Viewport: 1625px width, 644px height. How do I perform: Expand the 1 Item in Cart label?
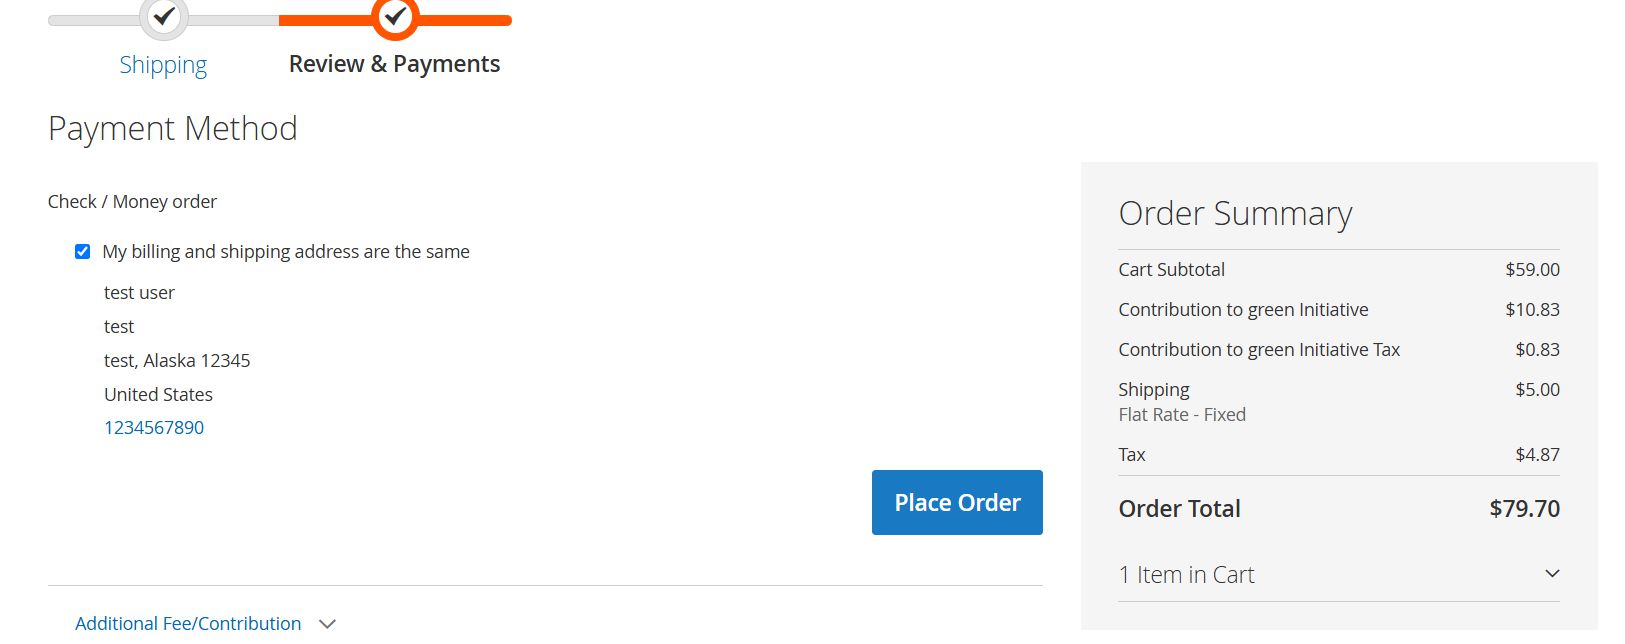1186,575
